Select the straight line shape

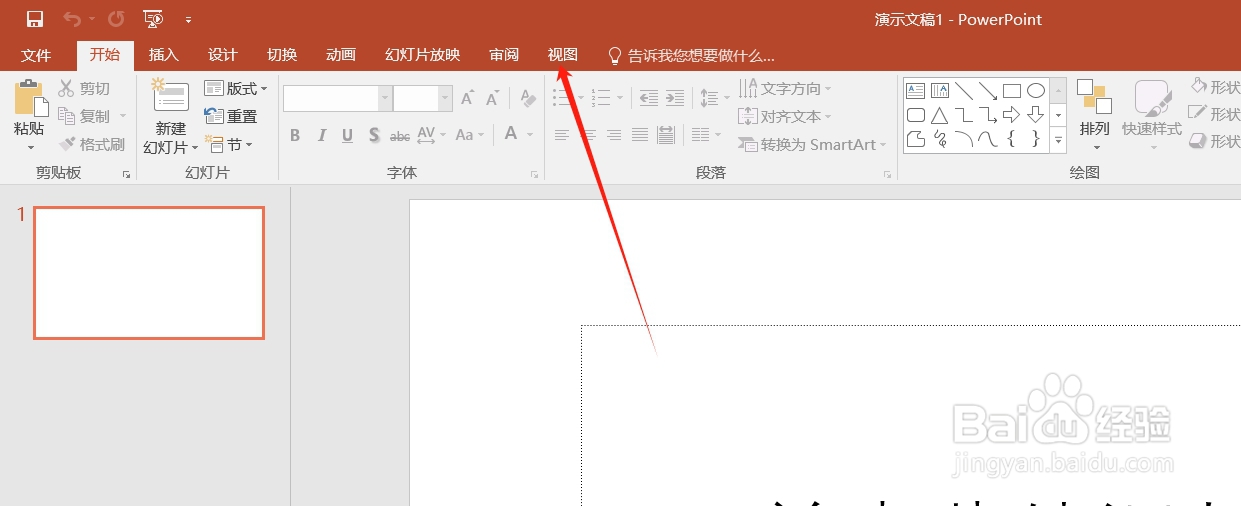[x=964, y=90]
